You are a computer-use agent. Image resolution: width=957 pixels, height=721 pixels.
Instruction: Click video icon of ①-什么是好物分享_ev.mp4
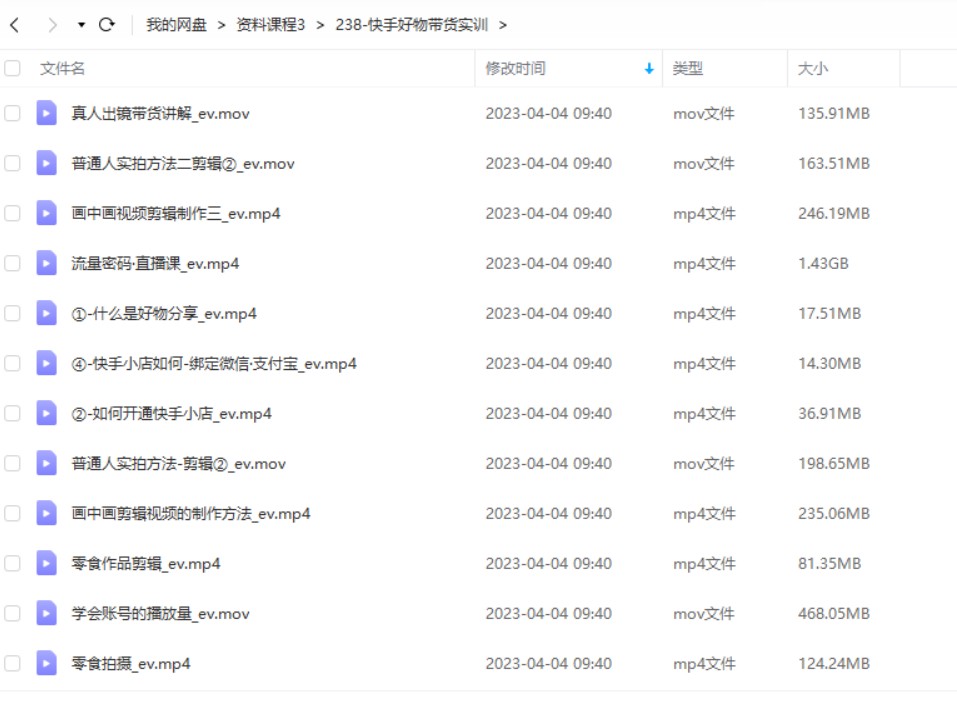pyautogui.click(x=46, y=313)
